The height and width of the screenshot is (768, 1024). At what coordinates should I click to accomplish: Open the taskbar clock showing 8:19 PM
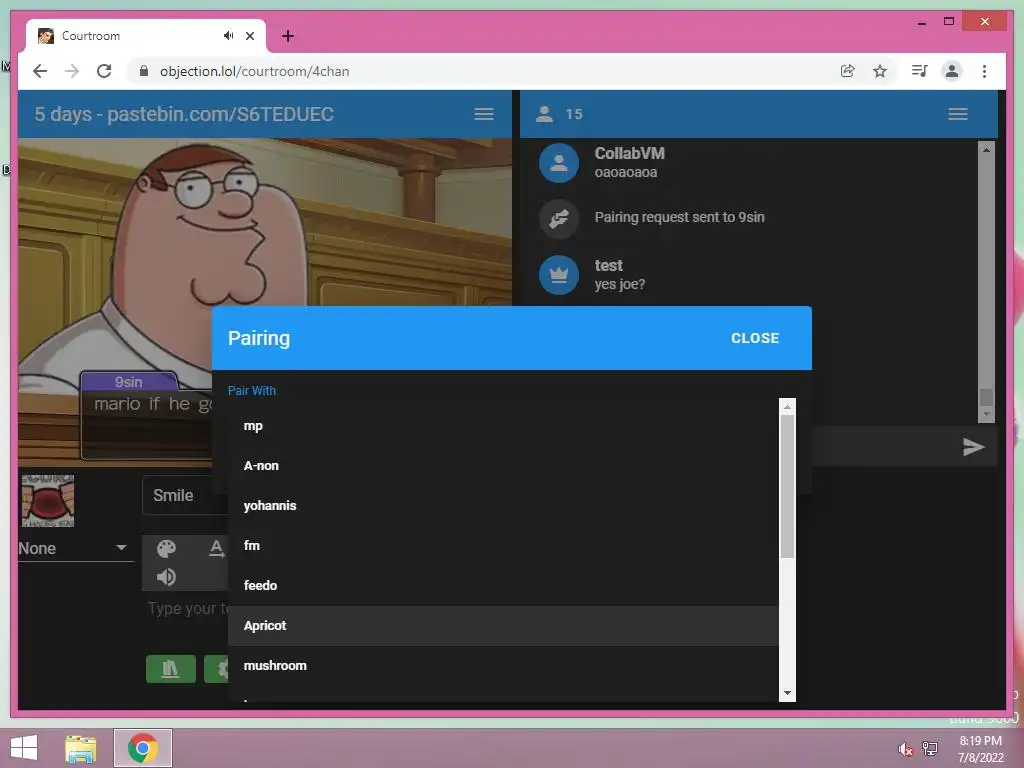pos(980,749)
